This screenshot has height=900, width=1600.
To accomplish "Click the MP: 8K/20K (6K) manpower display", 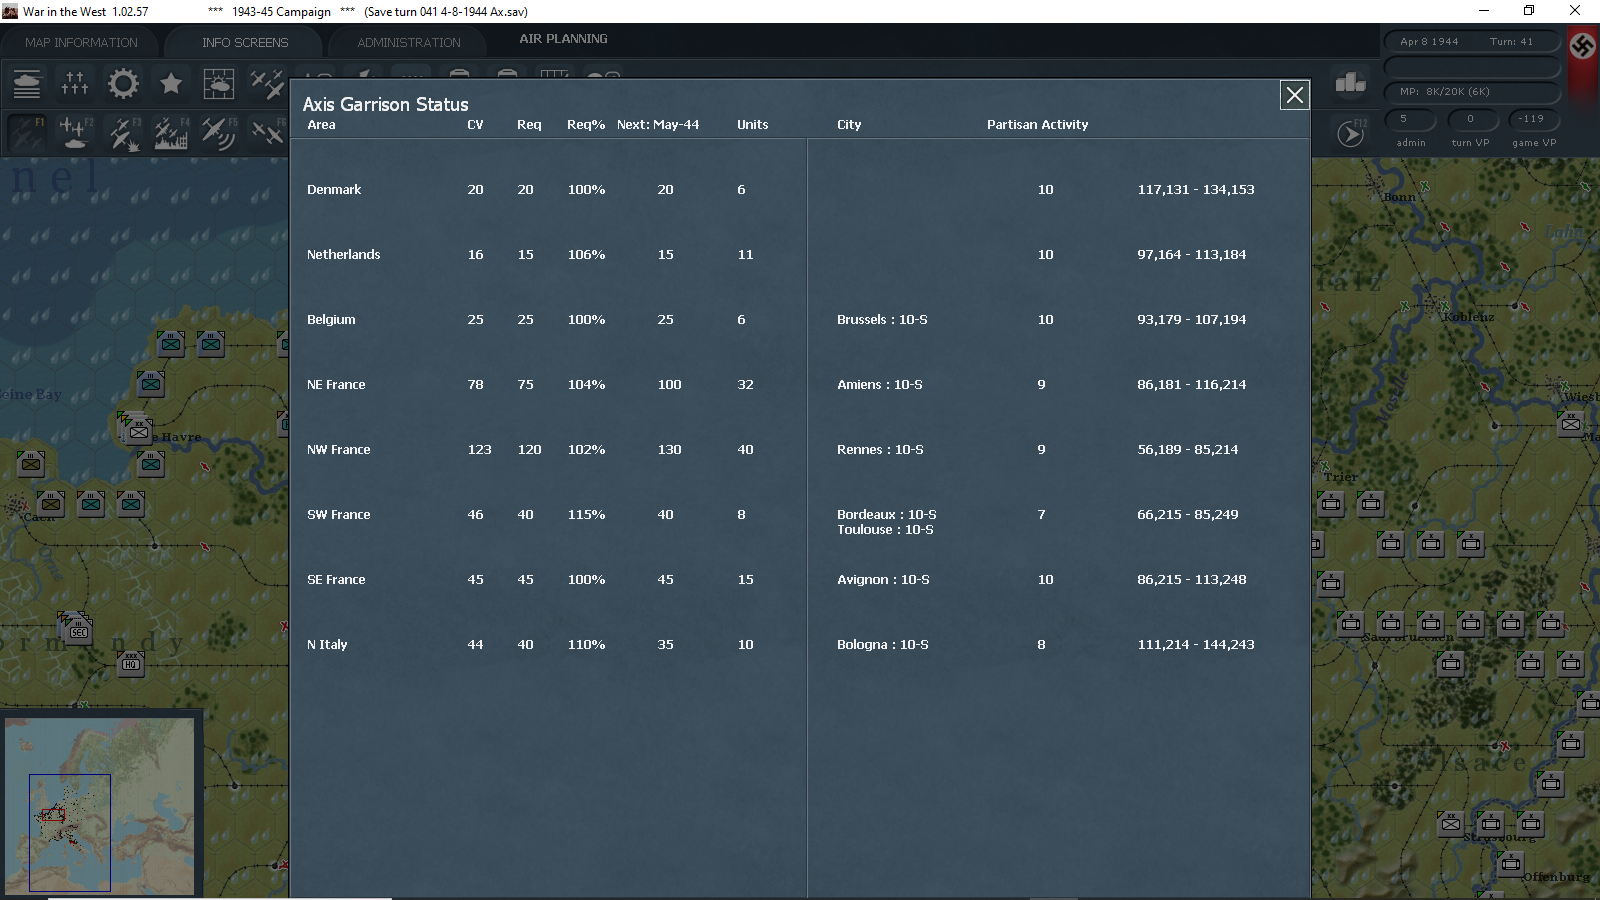I will 1472,92.
